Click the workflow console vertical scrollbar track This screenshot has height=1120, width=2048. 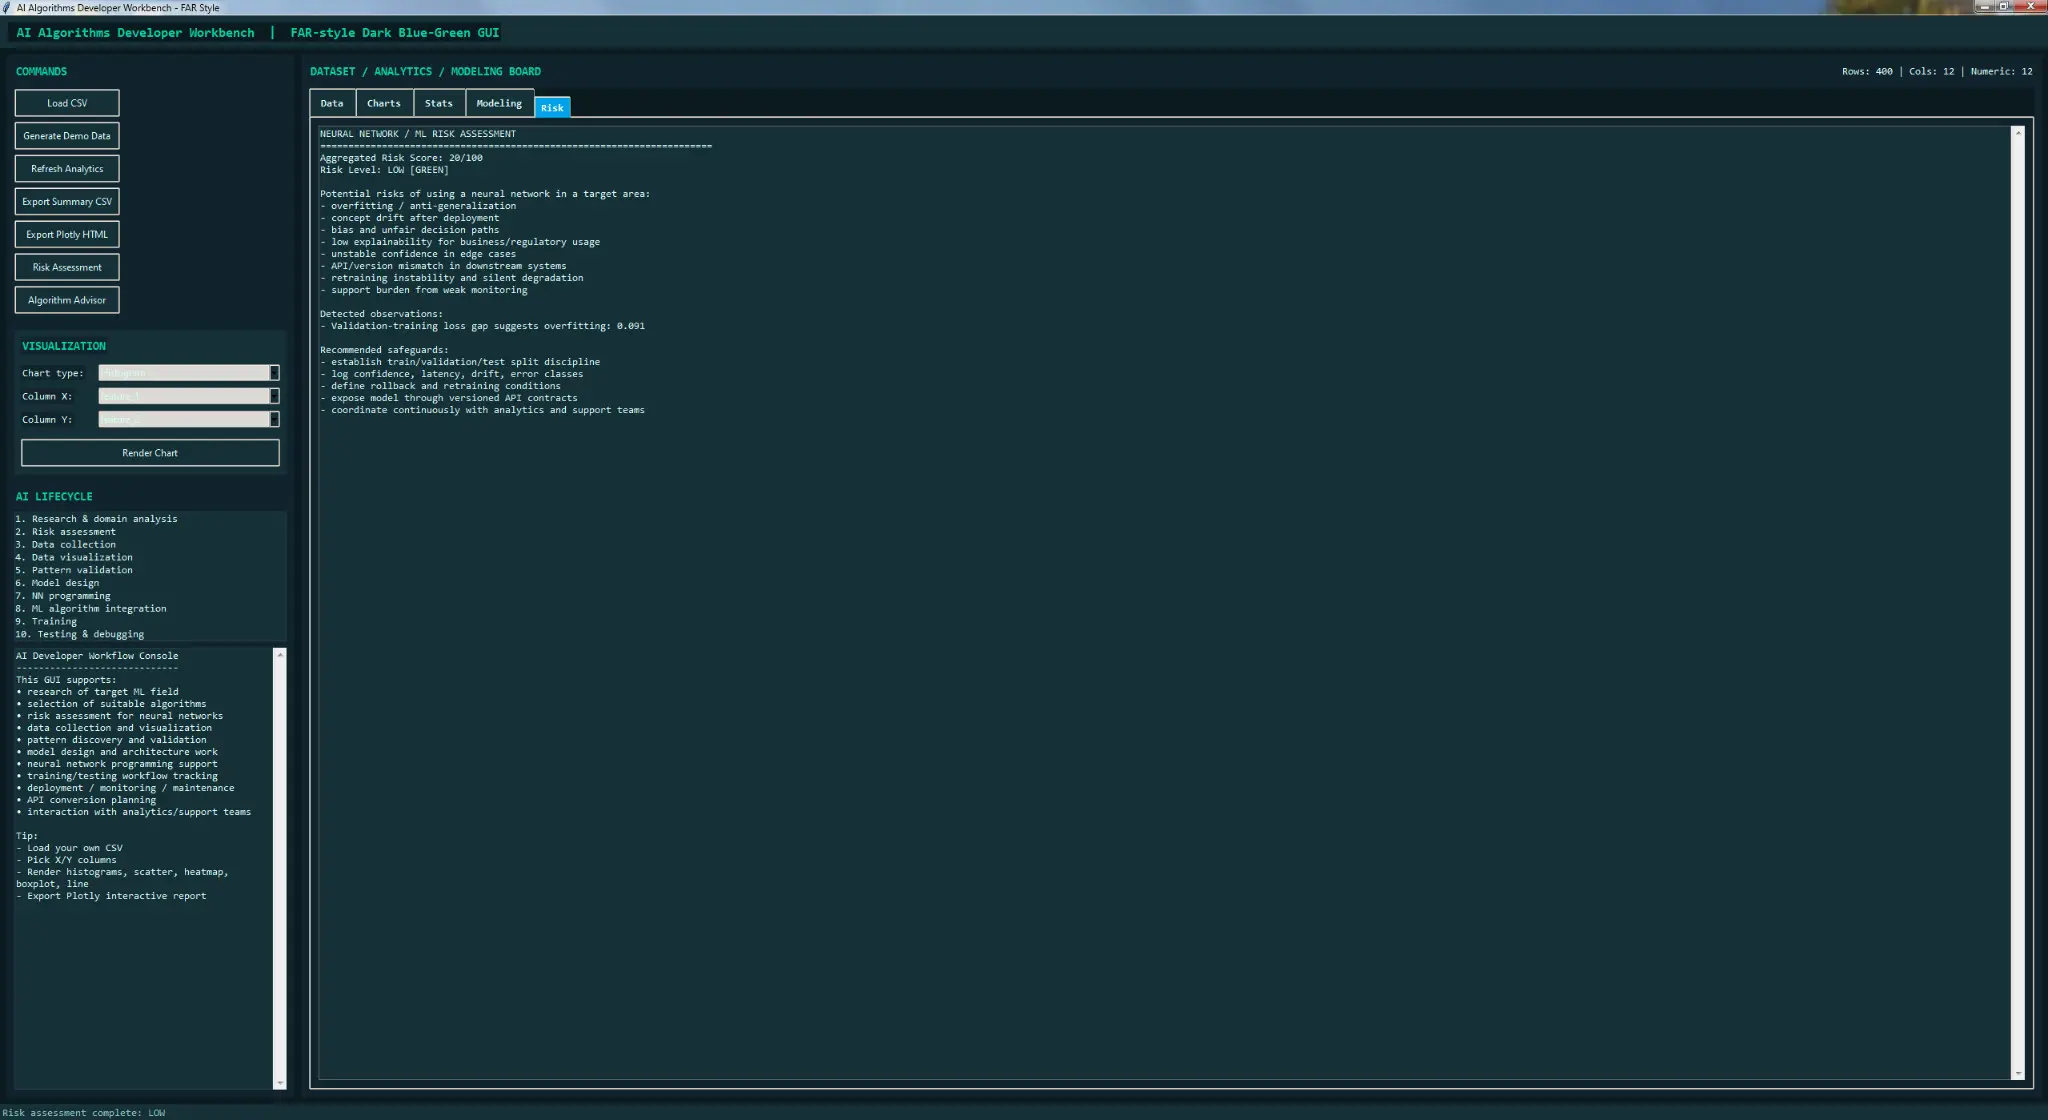pyautogui.click(x=280, y=868)
